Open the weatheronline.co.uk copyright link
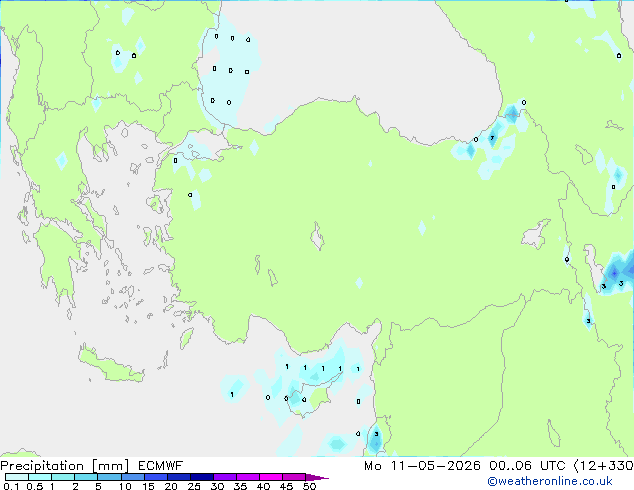This screenshot has width=634, height=490. coord(550,481)
